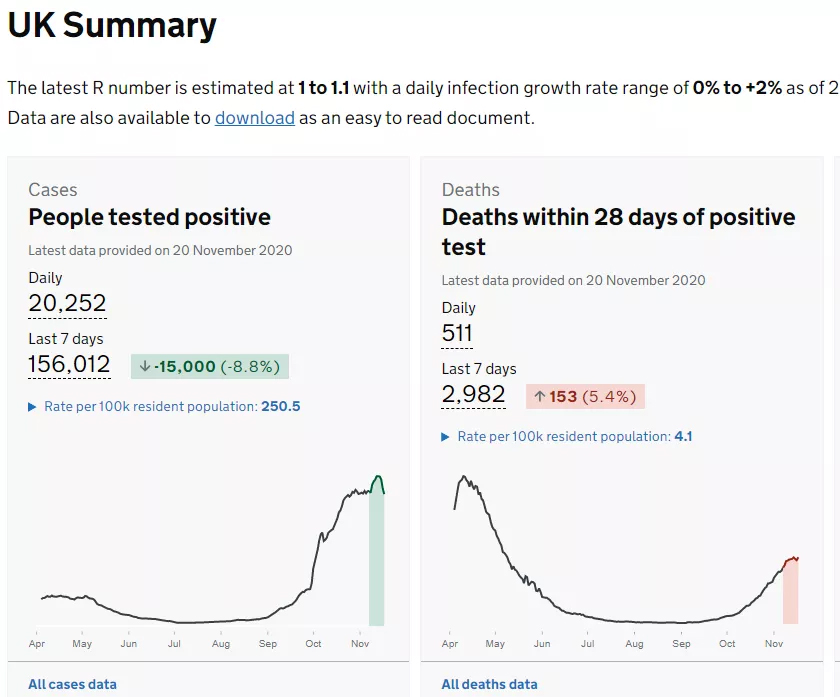Image resolution: width=840 pixels, height=697 pixels.
Task: Click the Oct axis label on the cases chart
Action: click(x=313, y=643)
